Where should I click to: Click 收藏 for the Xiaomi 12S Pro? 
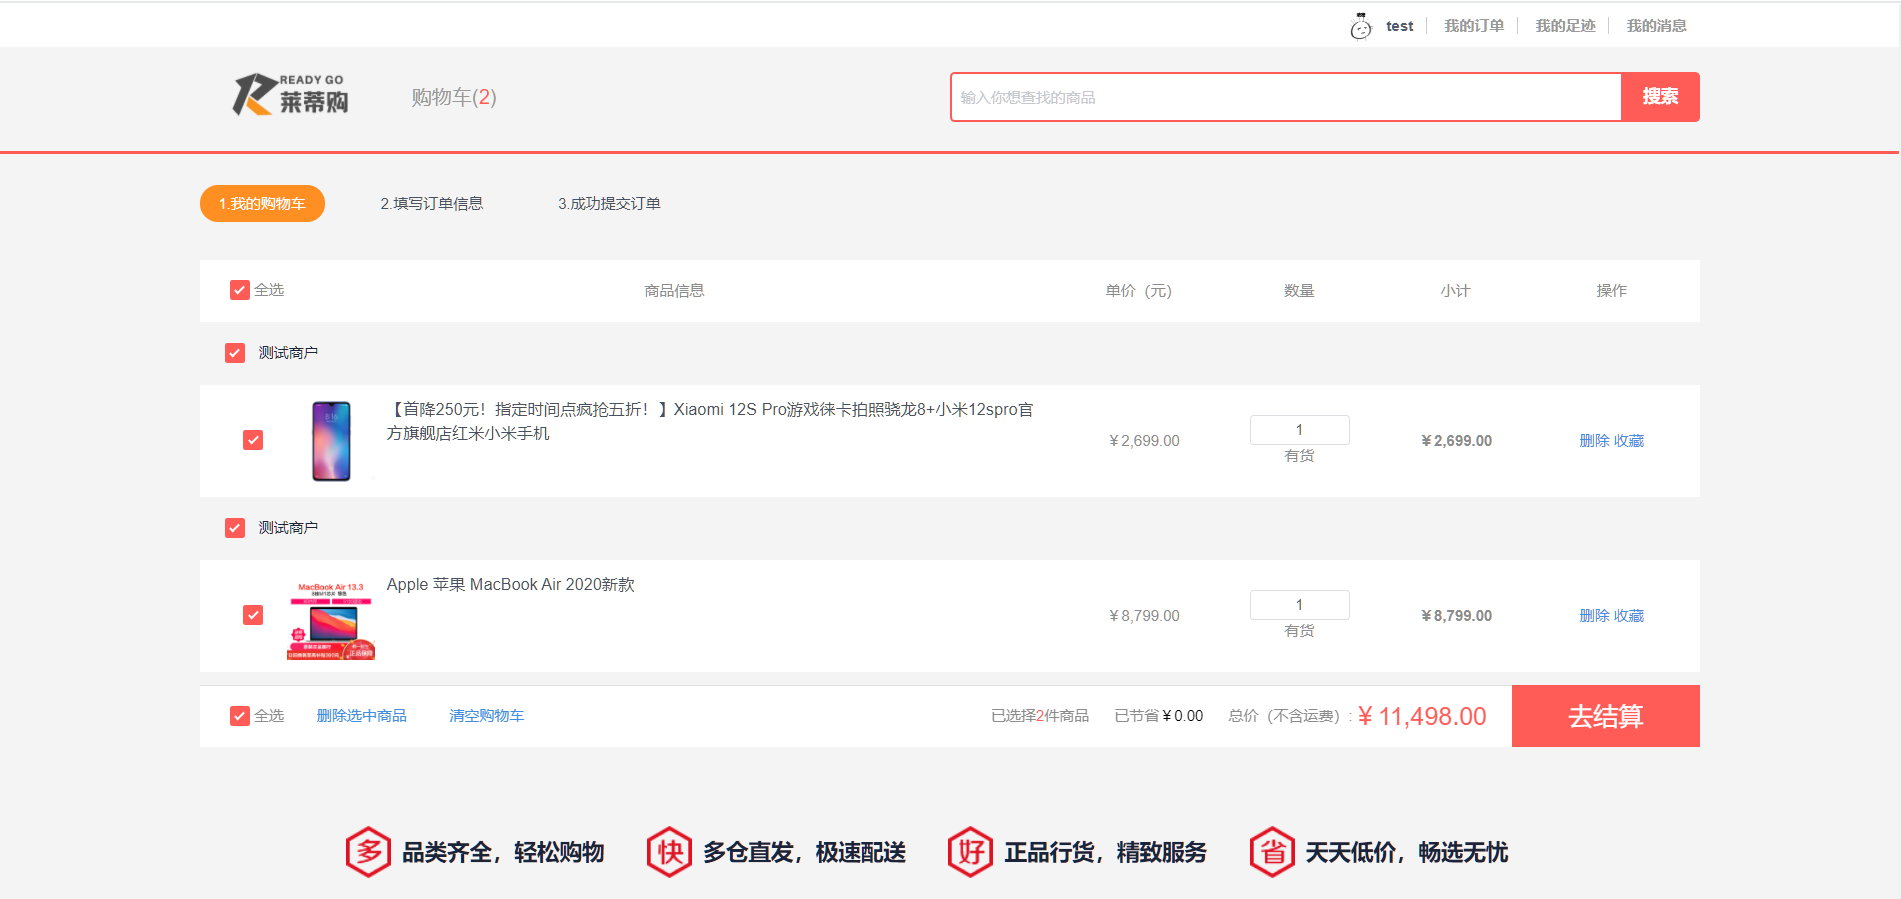[1629, 441]
